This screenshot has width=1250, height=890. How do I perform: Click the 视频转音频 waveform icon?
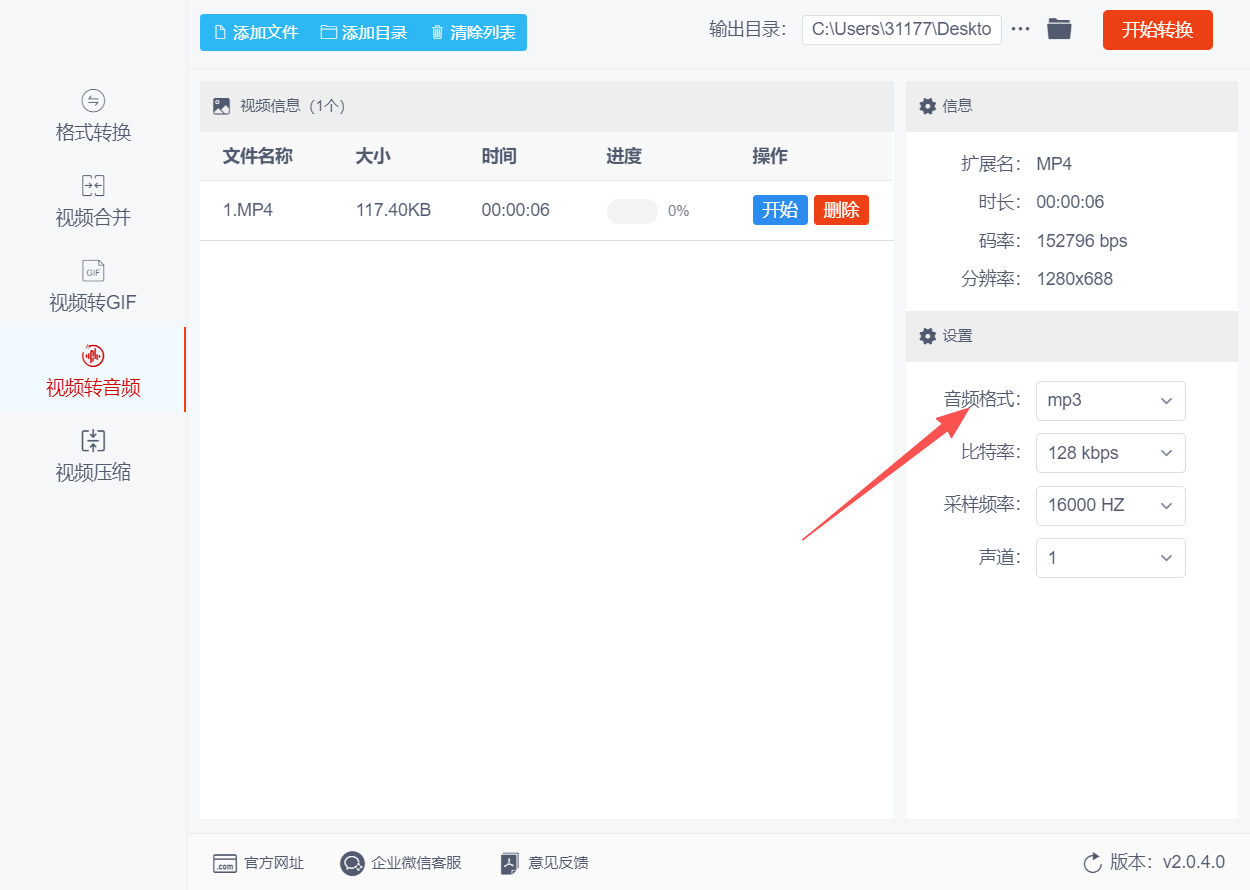[93, 356]
